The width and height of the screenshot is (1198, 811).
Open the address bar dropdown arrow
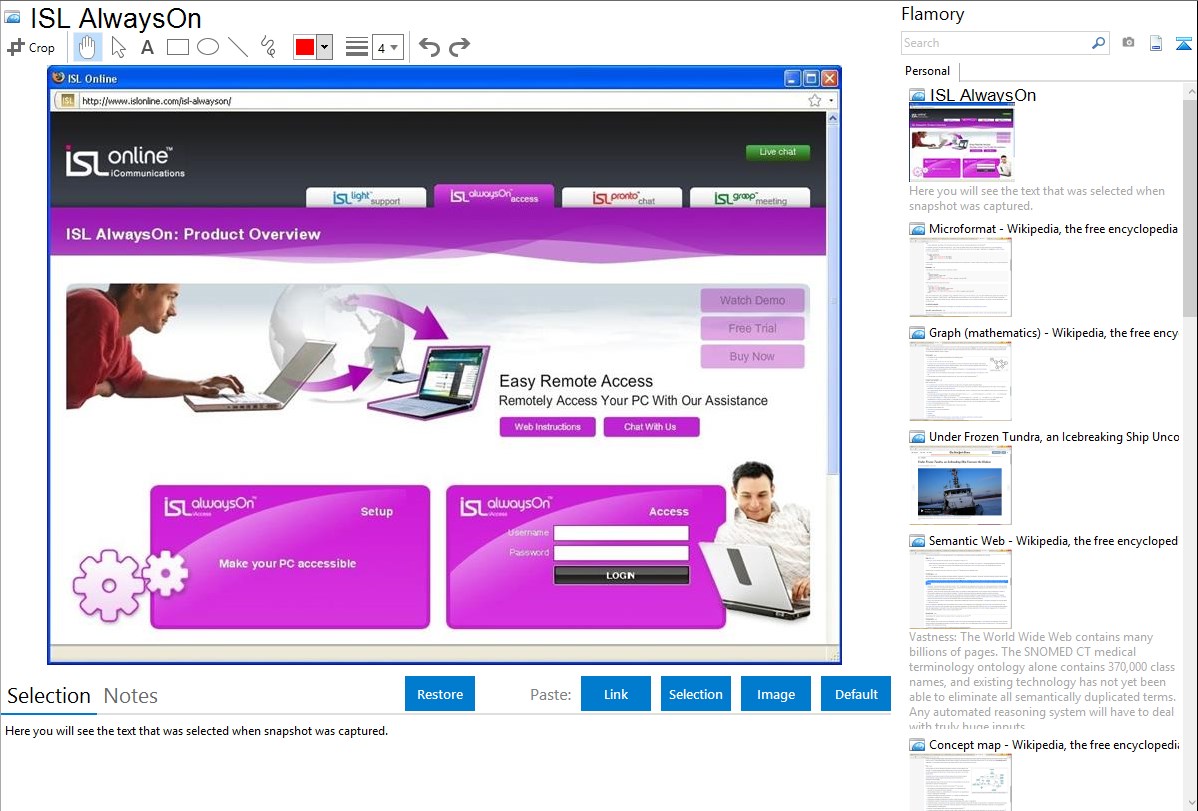point(831,100)
